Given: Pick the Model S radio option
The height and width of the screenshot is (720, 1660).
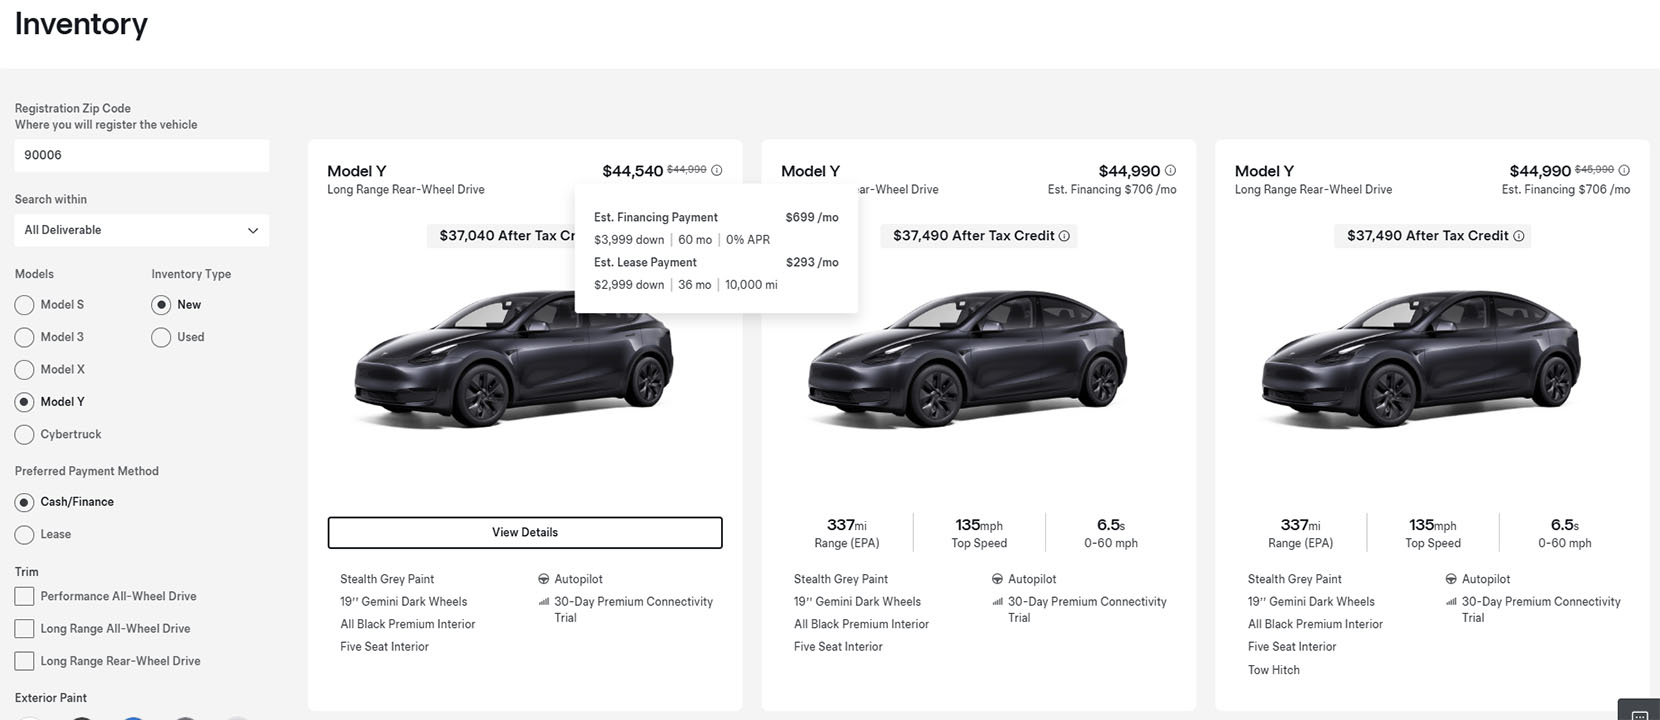Looking at the screenshot, I should point(24,305).
